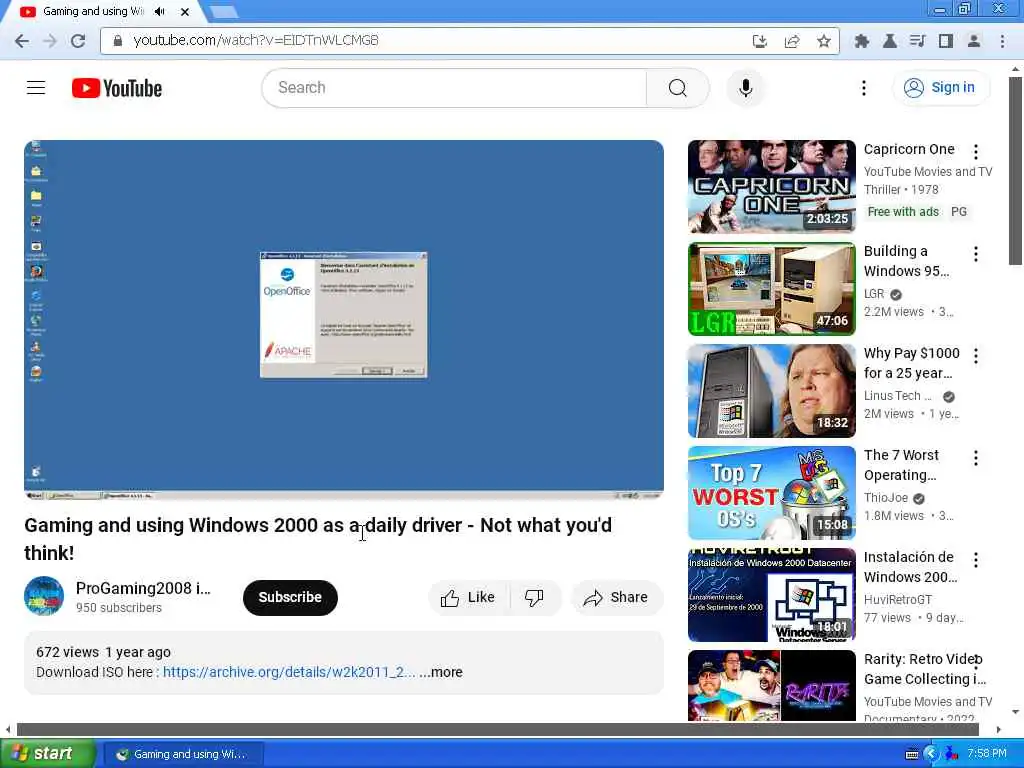The image size is (1024, 768).
Task: Click the Linus Tech channel name
Action: (x=897, y=396)
